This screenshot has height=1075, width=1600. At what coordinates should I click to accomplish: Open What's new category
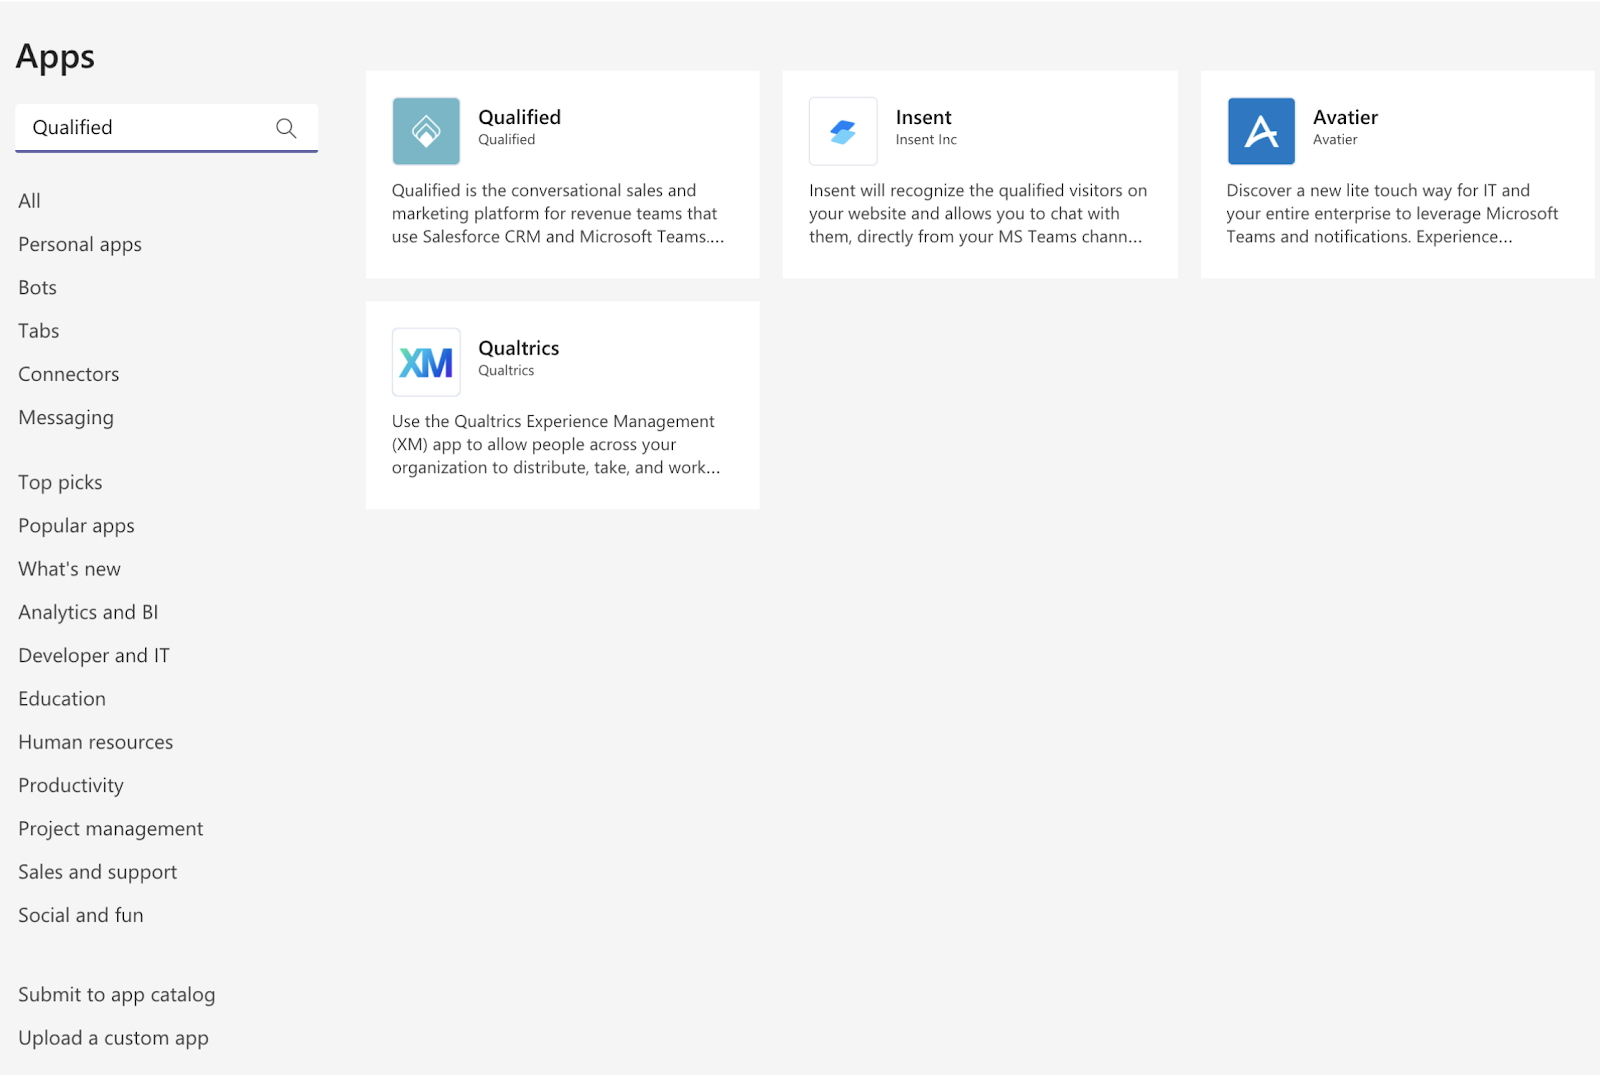tap(69, 569)
